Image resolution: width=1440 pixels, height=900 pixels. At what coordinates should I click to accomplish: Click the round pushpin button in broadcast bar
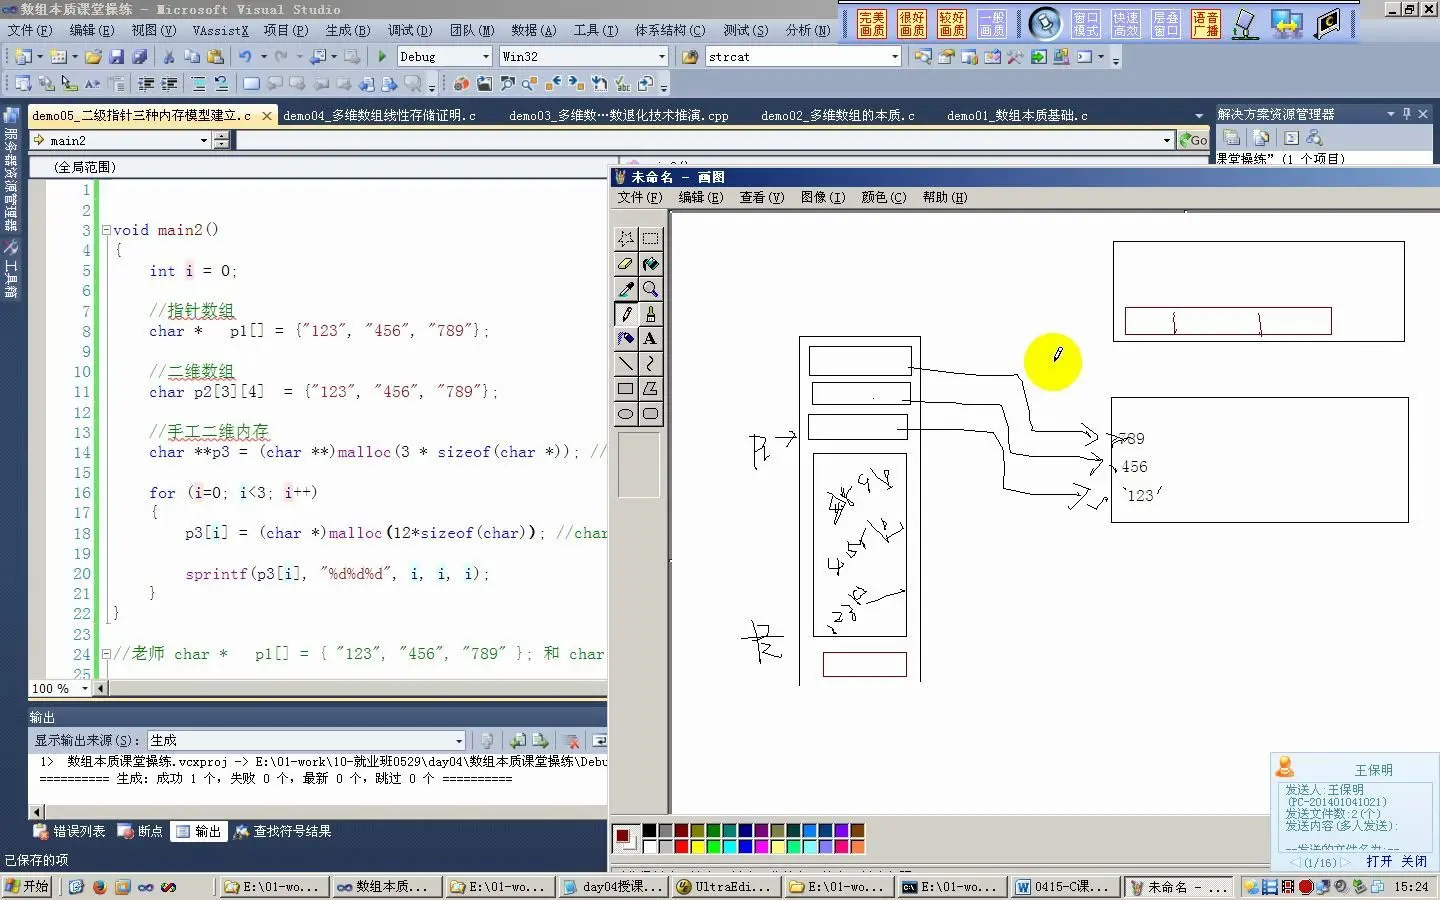tap(1045, 23)
